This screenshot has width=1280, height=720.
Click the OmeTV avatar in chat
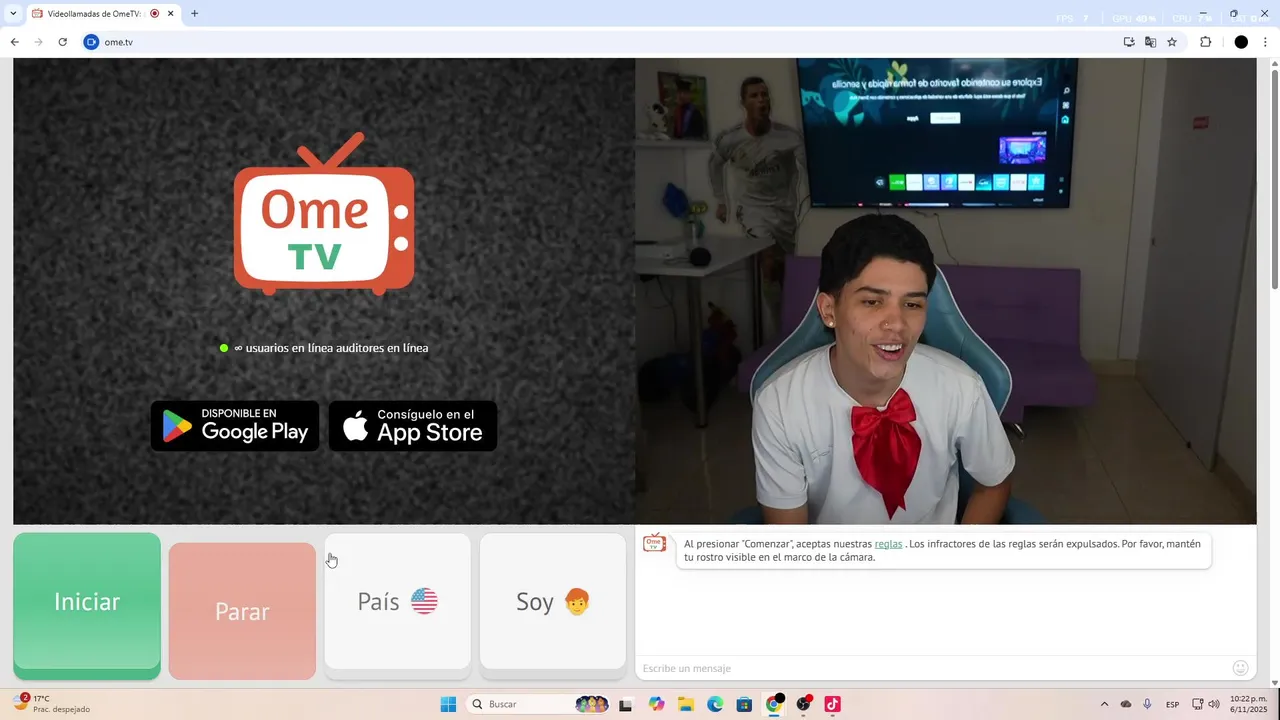point(654,543)
